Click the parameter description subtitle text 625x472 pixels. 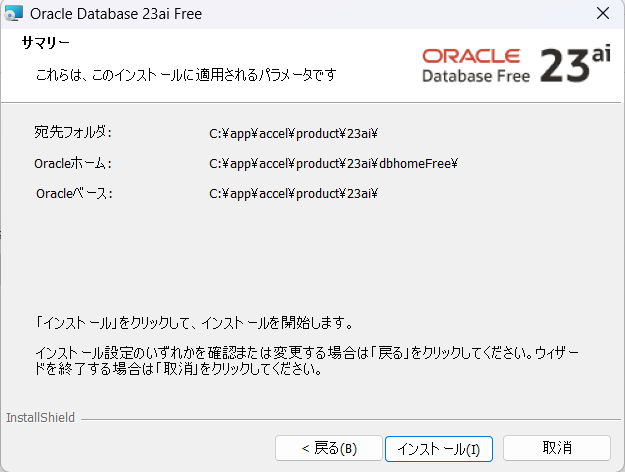[x=185, y=74]
